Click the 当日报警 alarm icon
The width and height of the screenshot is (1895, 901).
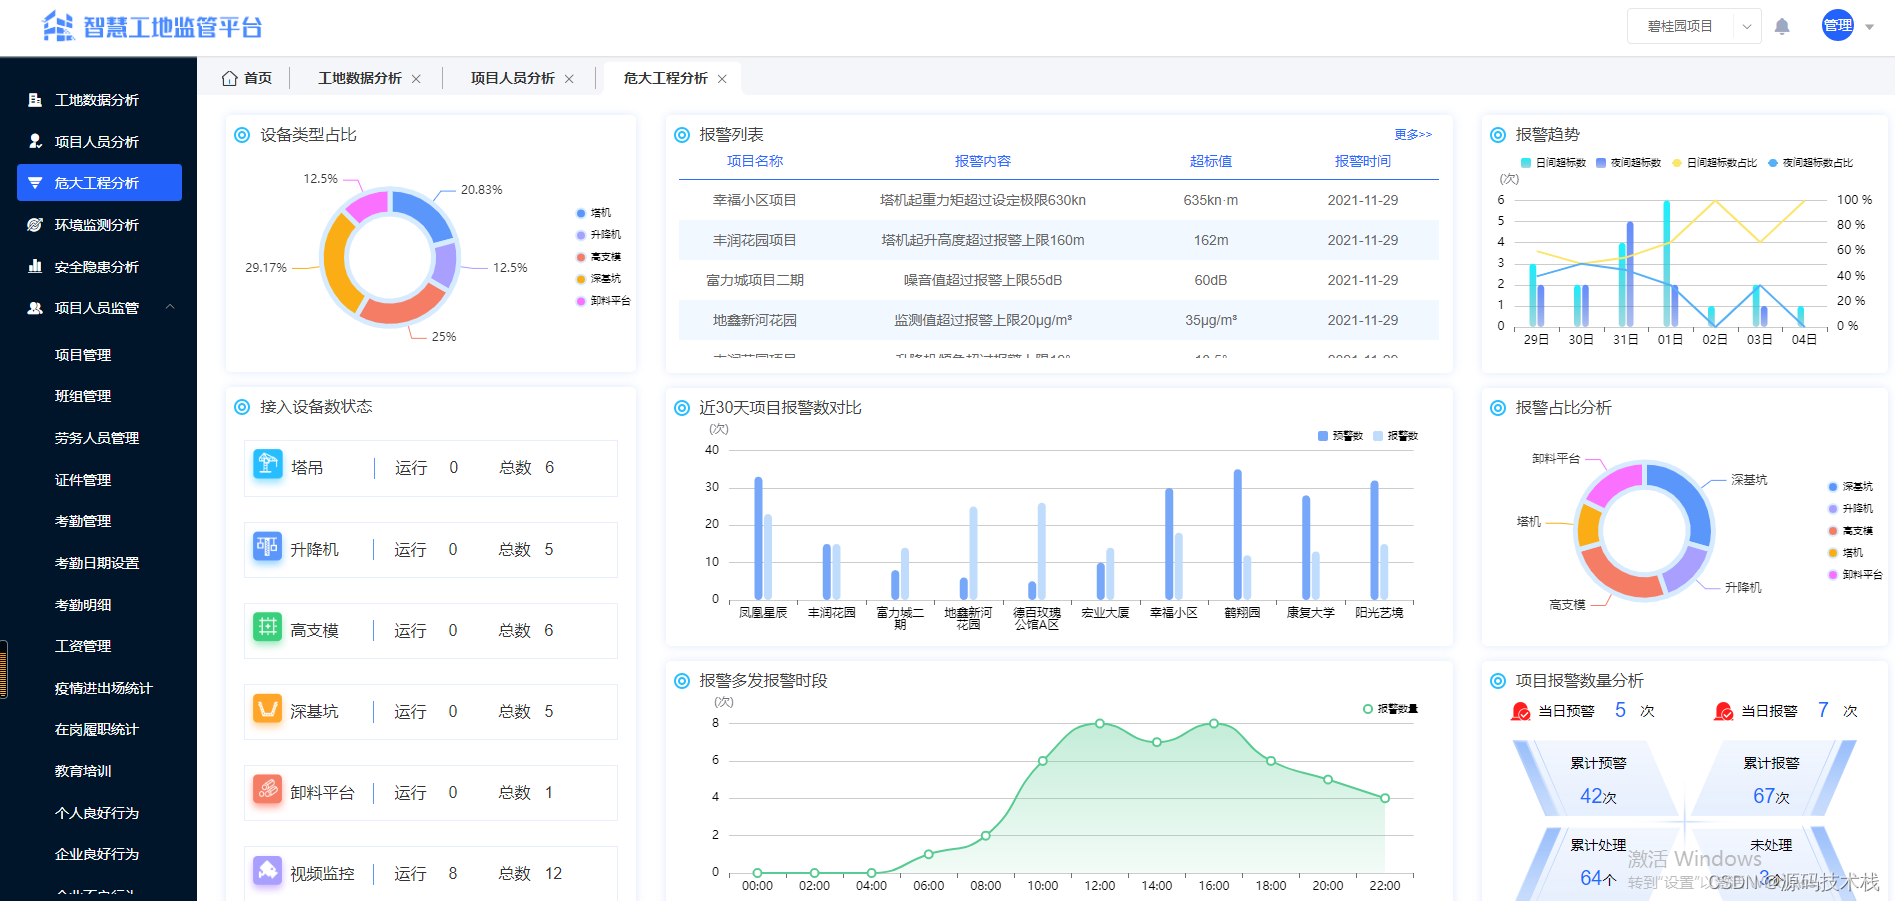click(1724, 711)
